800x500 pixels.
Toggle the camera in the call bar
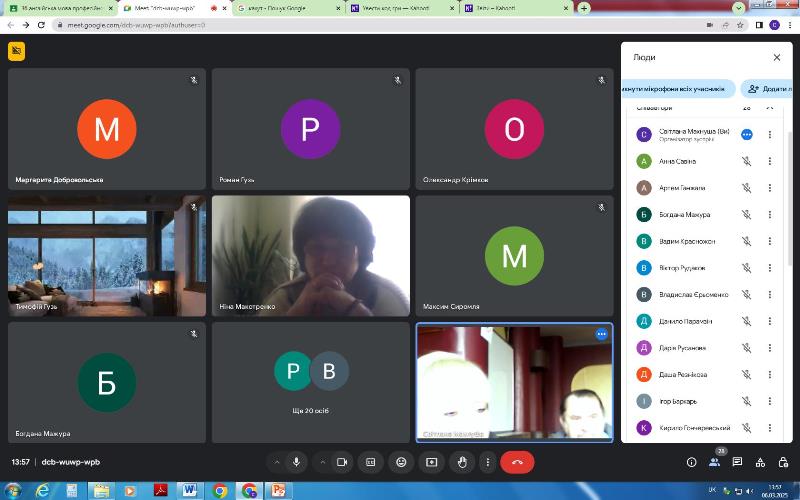click(341, 462)
